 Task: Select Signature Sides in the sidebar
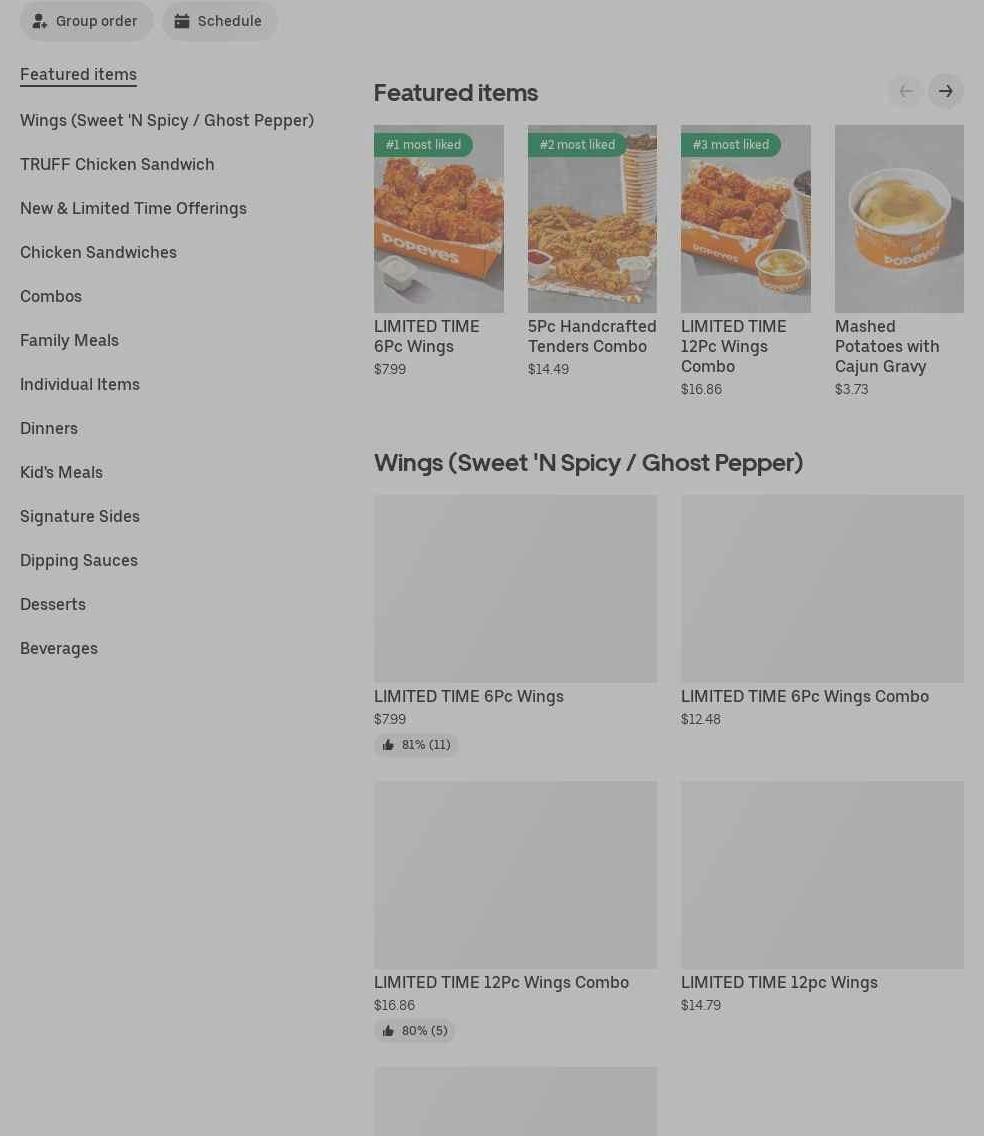click(80, 517)
